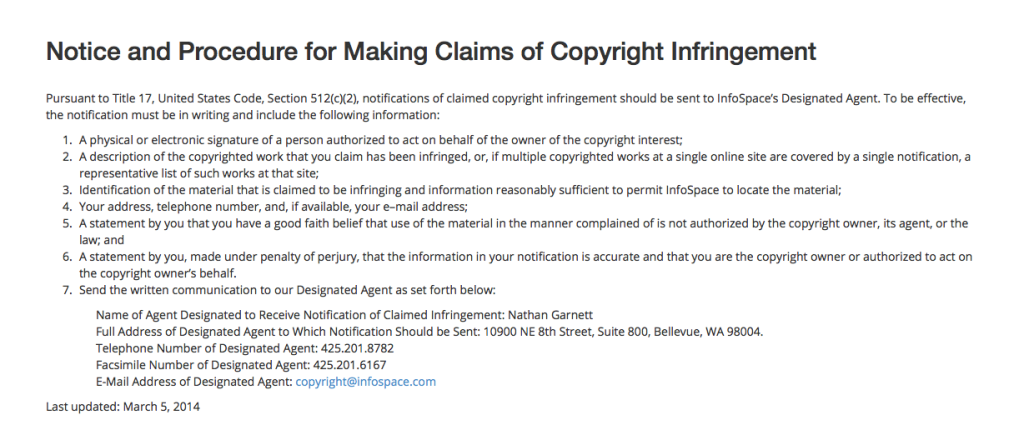Open the copyright@infospace.com email link
This screenshot has width=1024, height=435.
[365, 381]
